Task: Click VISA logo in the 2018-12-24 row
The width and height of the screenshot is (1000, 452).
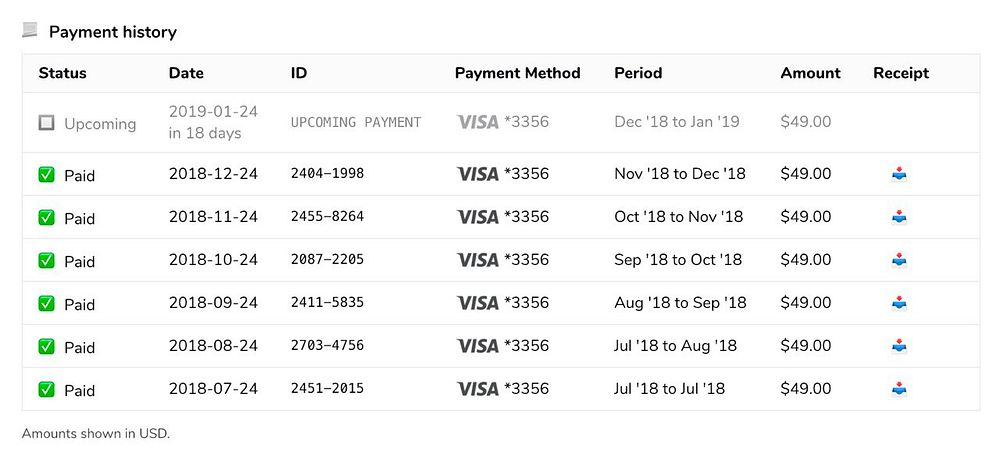Action: tap(478, 173)
